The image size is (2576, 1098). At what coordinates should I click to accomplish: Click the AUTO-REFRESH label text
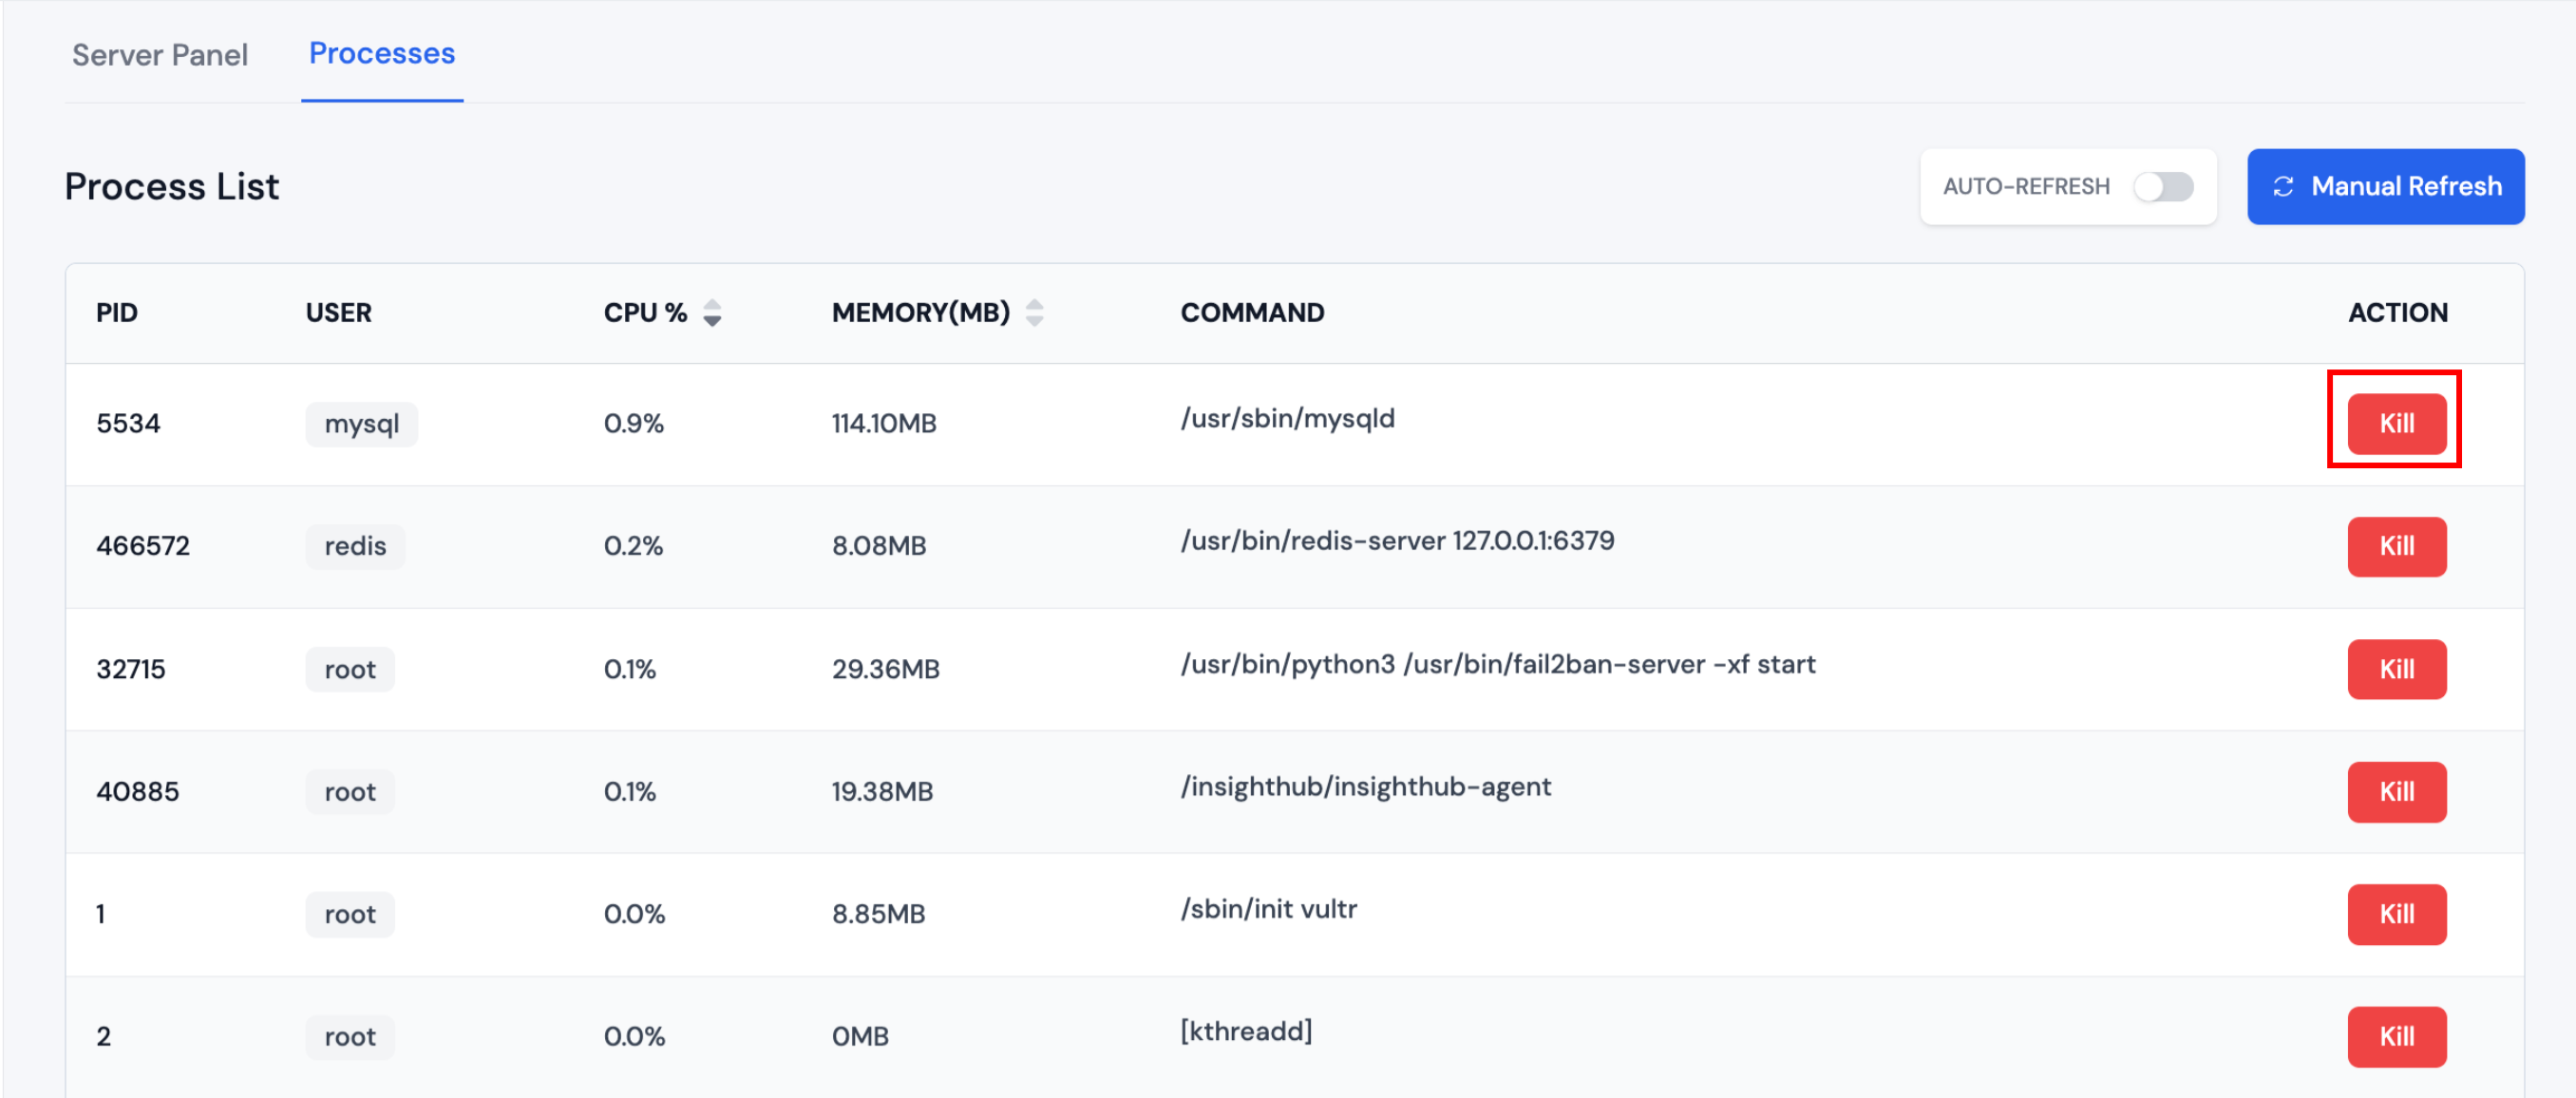click(2026, 187)
